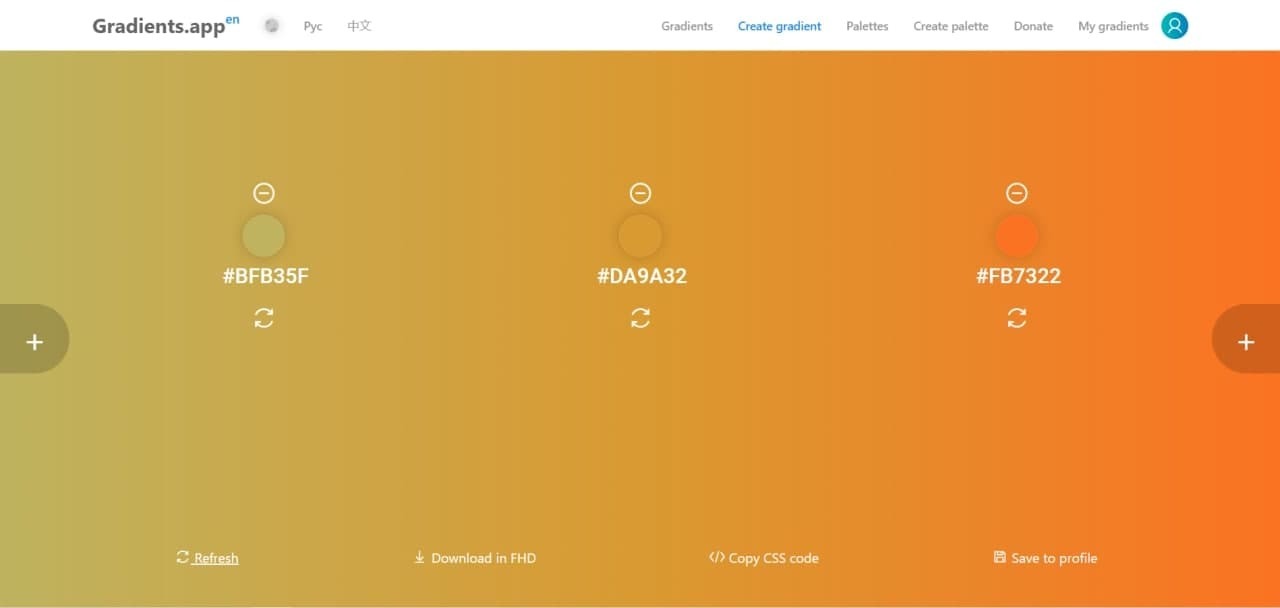Refresh the gradient

click(207, 558)
